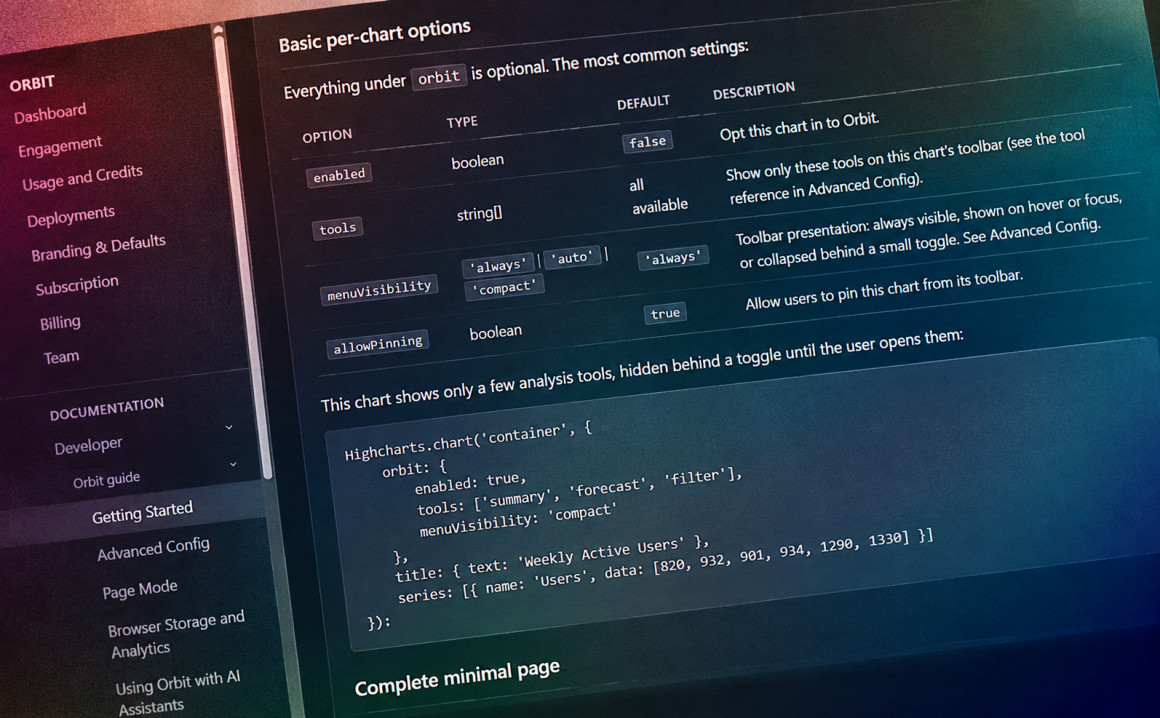The image size is (1160, 718).
Task: Click the DEFAULT column header
Action: pos(643,102)
